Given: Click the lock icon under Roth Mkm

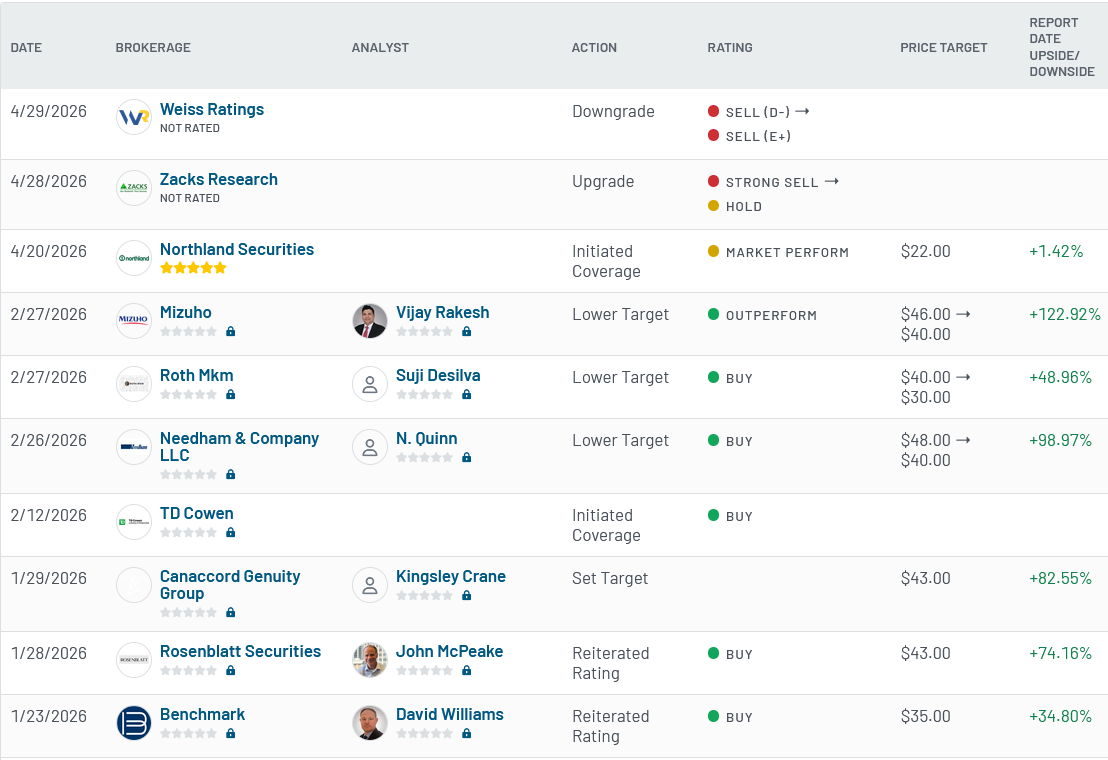Looking at the screenshot, I should click(230, 394).
